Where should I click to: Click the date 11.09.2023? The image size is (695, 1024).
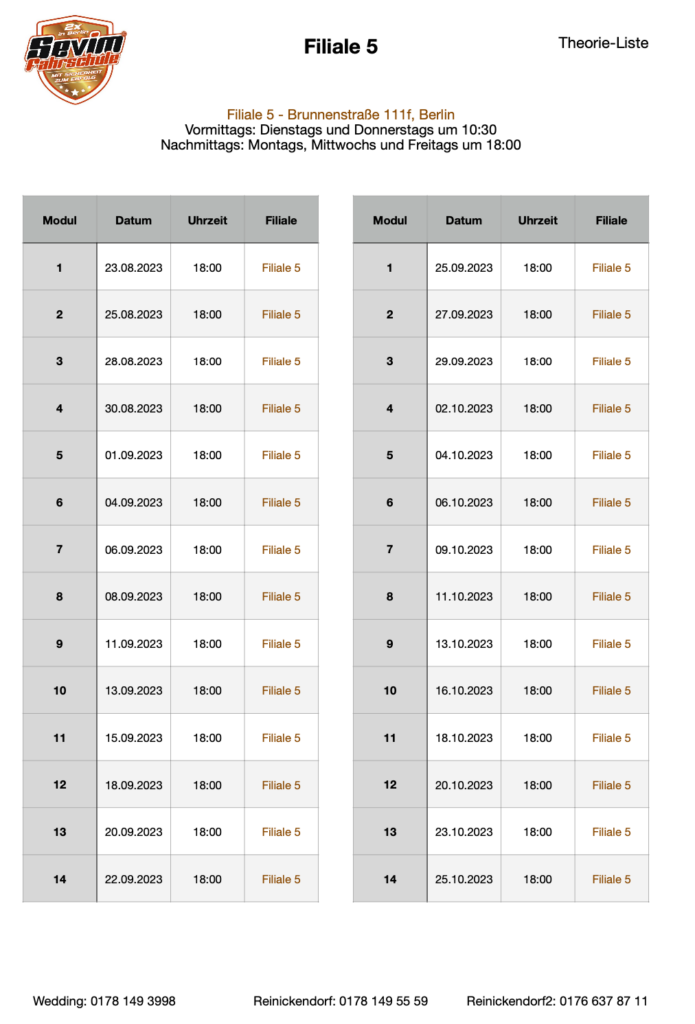click(x=133, y=644)
